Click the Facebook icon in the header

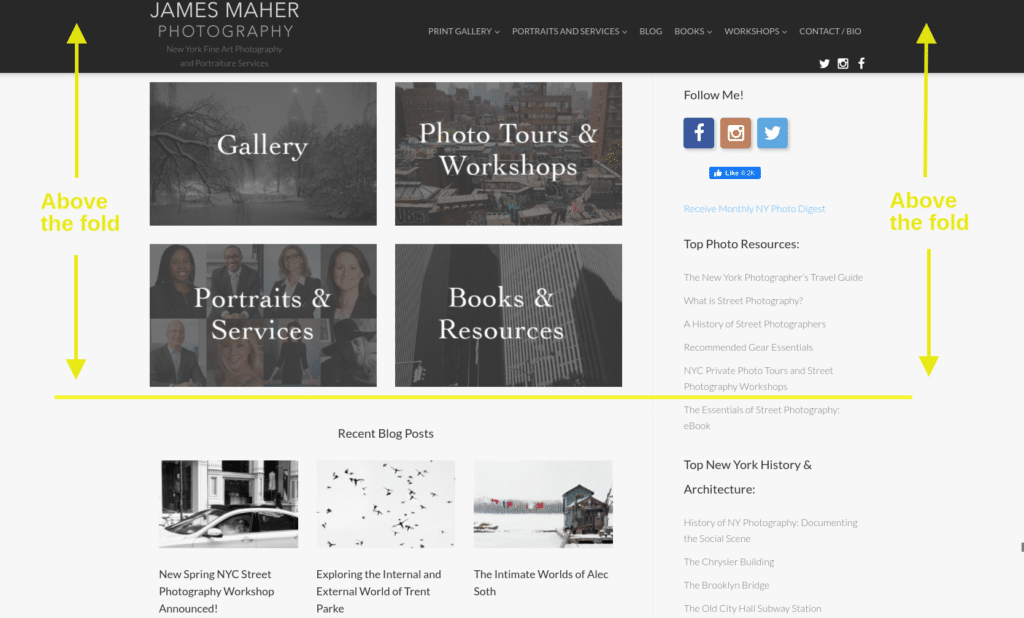[861, 63]
